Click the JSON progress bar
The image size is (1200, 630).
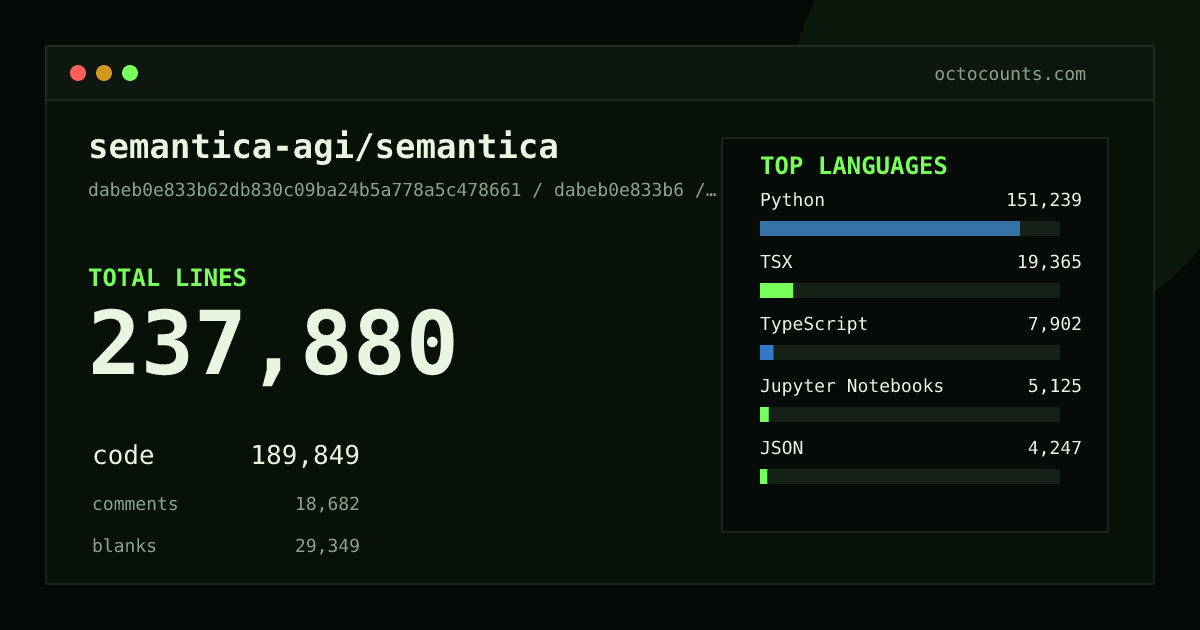[910, 476]
